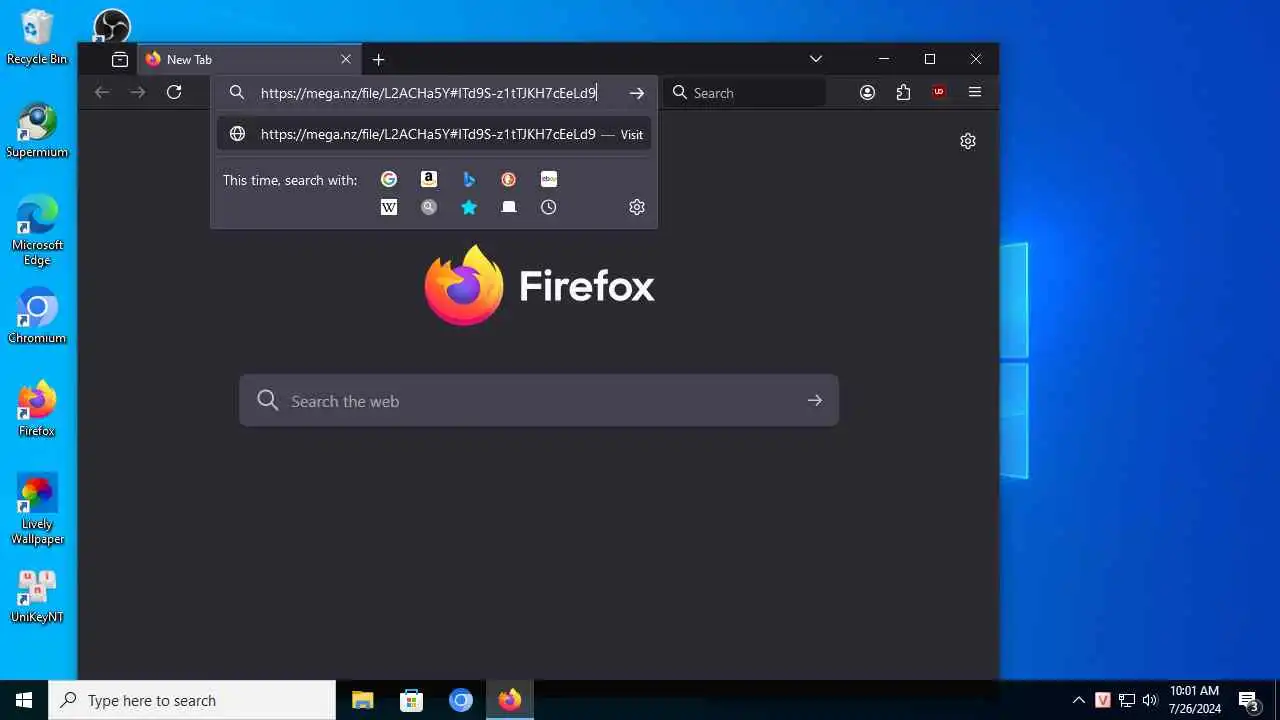Open File Explorer from taskbar

363,700
